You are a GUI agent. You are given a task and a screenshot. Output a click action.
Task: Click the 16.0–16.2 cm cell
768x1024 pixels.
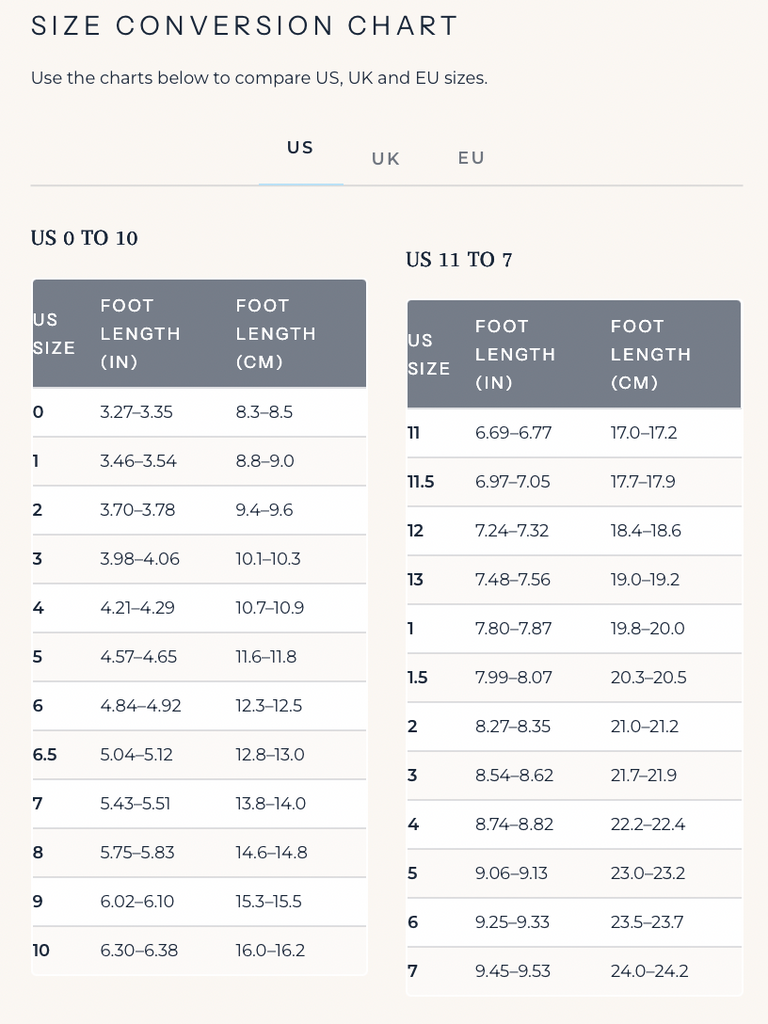point(270,950)
